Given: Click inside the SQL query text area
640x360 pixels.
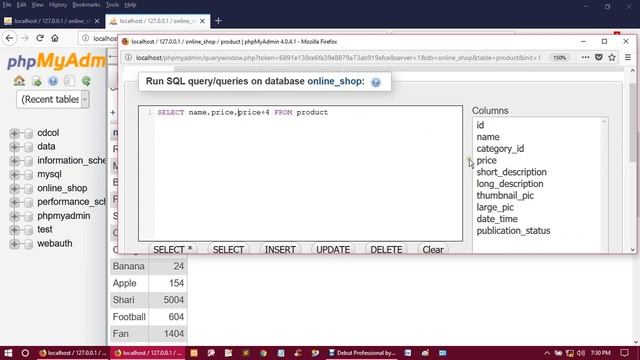Looking at the screenshot, I should 300,173.
